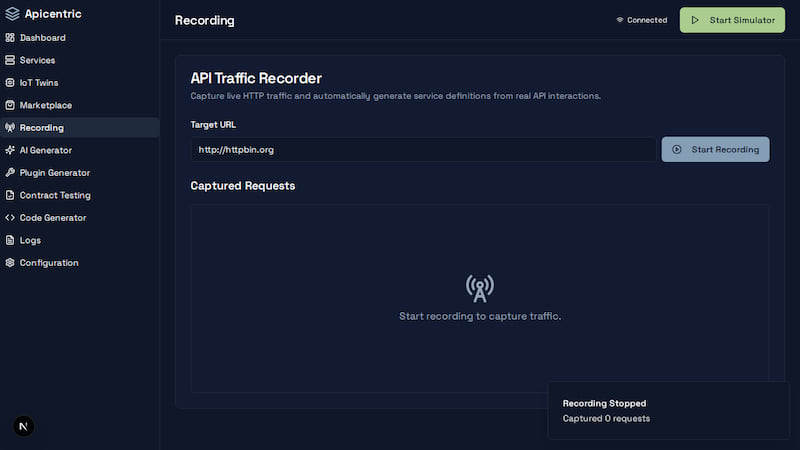The height and width of the screenshot is (450, 800).
Task: Click the Apicentric brand name
Action: point(53,14)
